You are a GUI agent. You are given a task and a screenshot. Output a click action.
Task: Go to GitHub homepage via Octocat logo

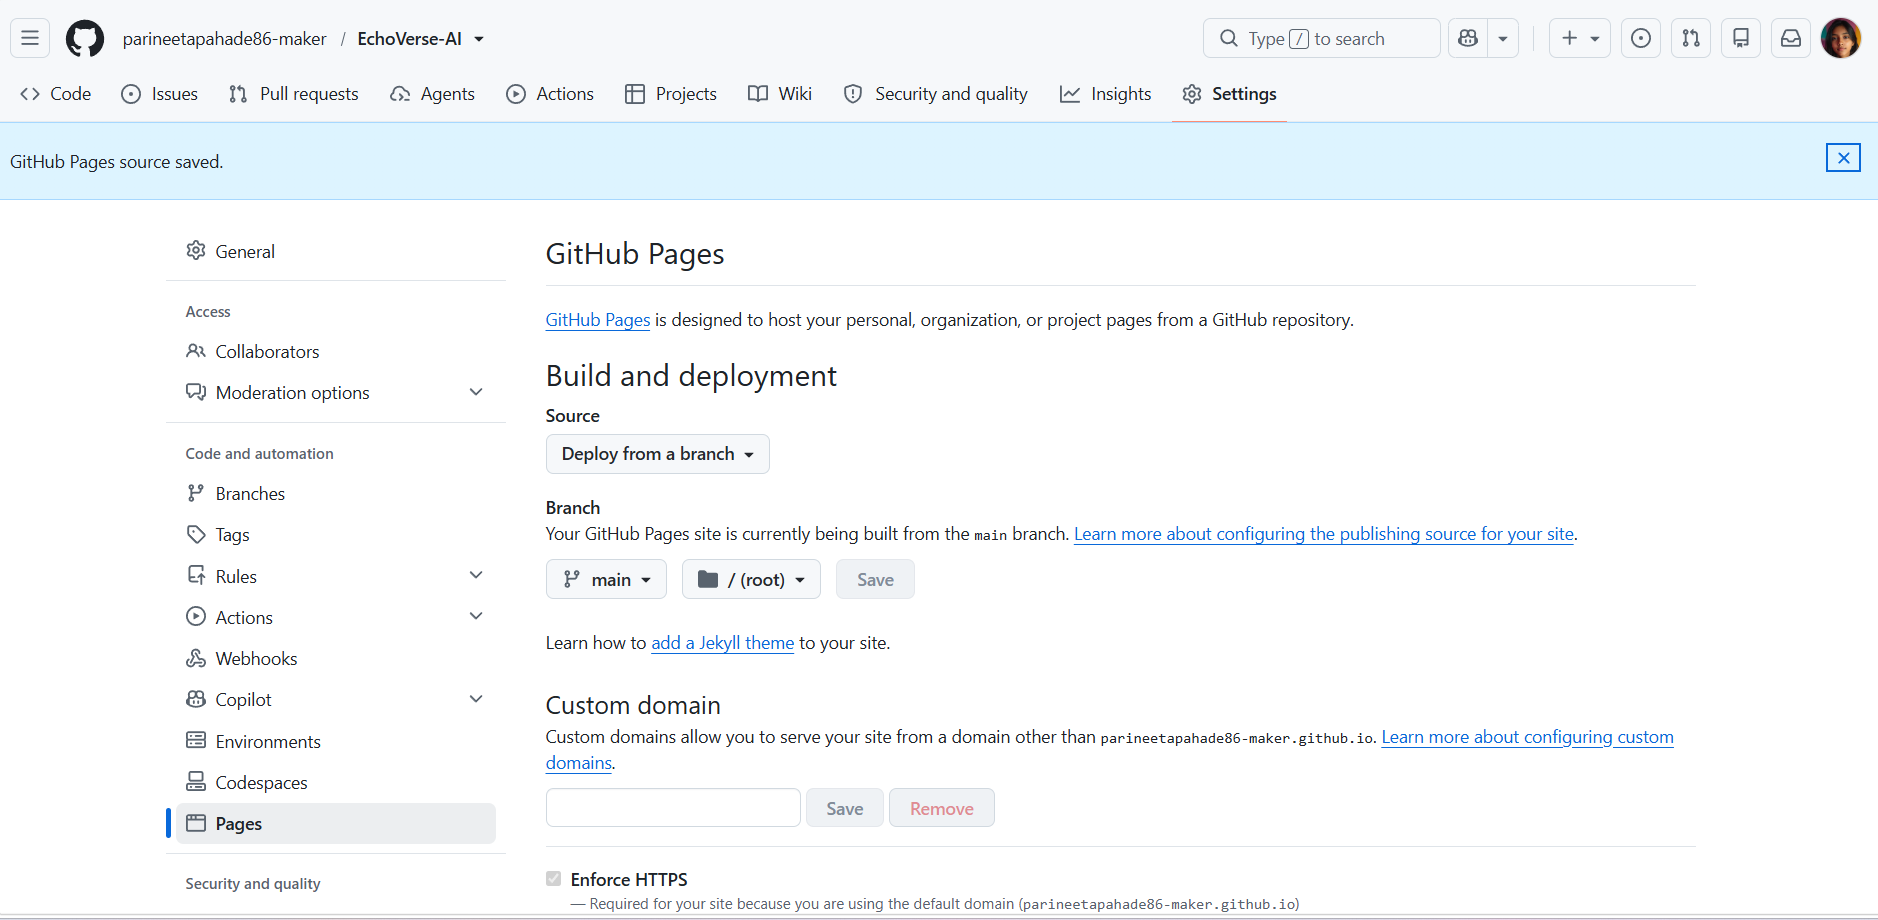(85, 38)
